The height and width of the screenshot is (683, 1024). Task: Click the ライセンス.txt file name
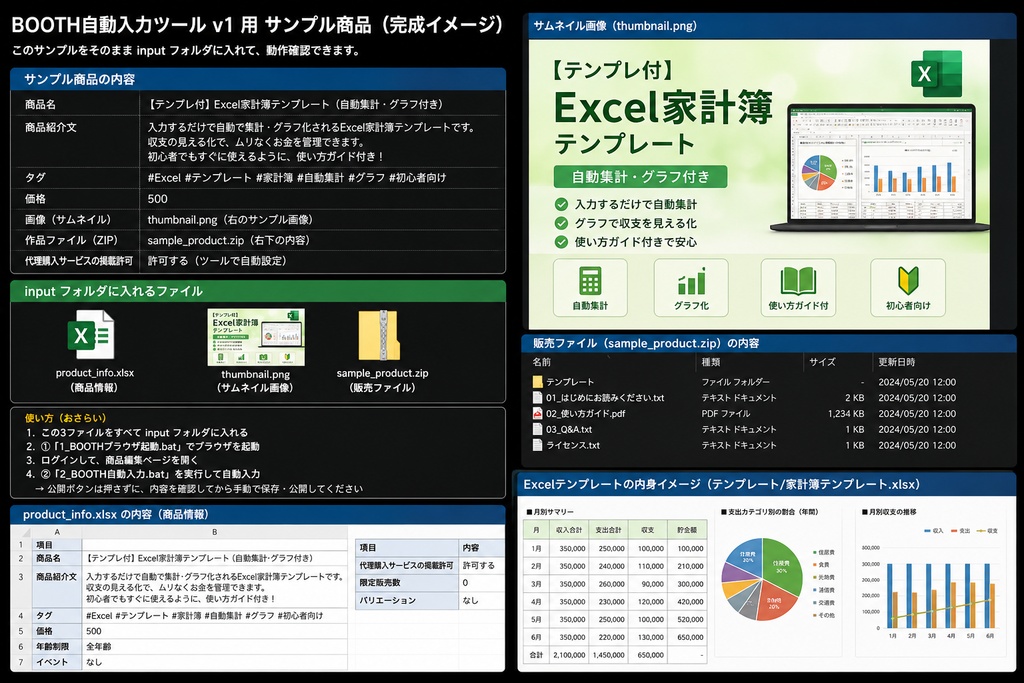(573, 445)
